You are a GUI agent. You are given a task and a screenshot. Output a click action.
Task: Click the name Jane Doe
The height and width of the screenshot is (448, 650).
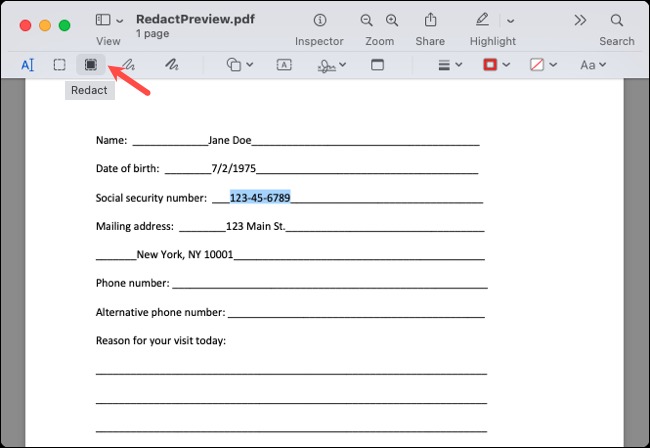(x=230, y=140)
